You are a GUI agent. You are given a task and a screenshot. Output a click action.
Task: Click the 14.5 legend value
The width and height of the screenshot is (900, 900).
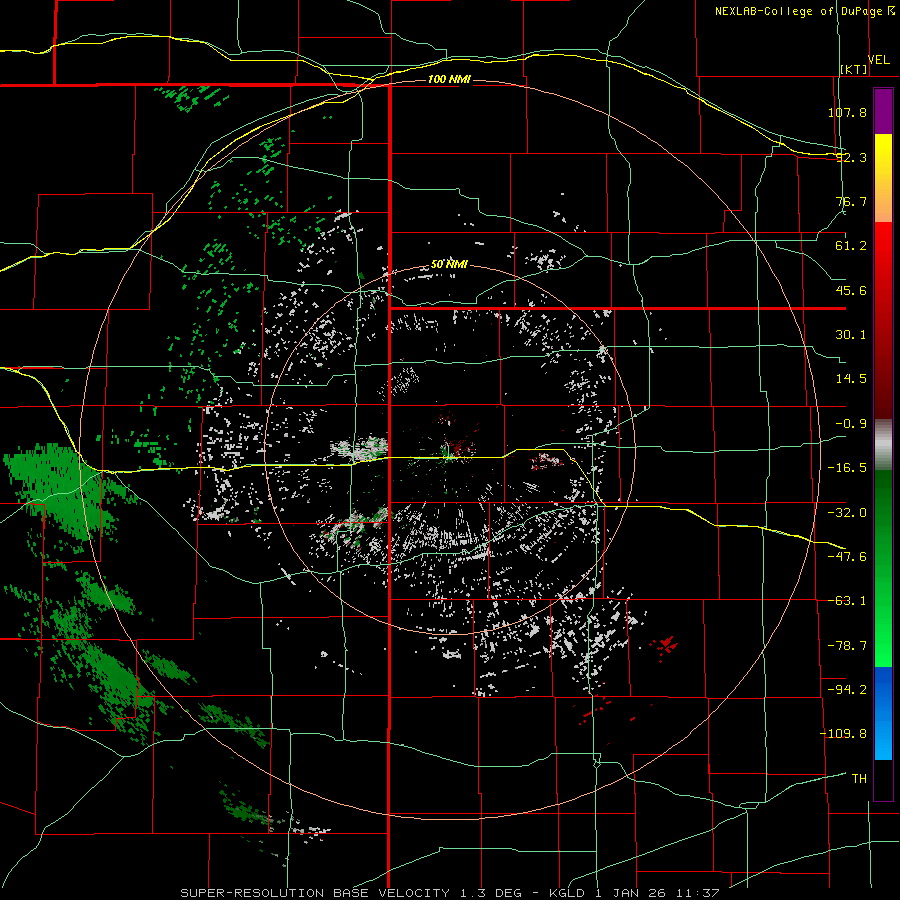tap(851, 379)
